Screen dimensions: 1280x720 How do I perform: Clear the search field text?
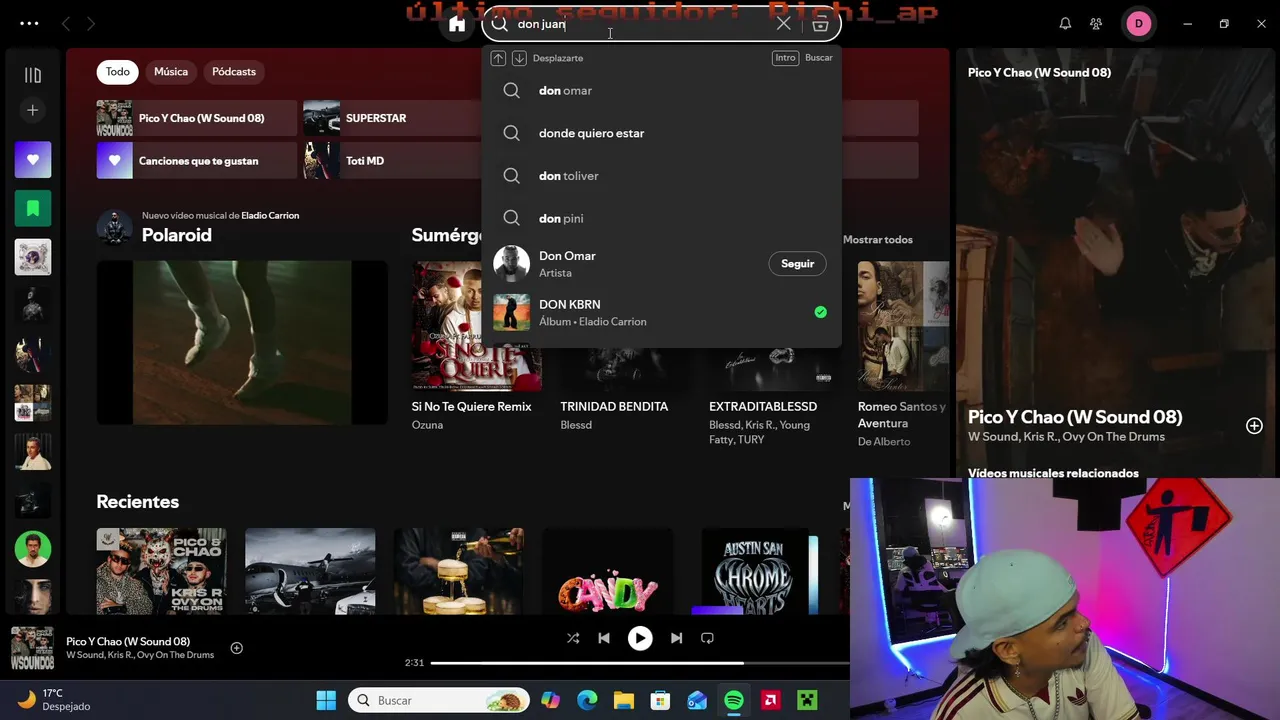784,24
